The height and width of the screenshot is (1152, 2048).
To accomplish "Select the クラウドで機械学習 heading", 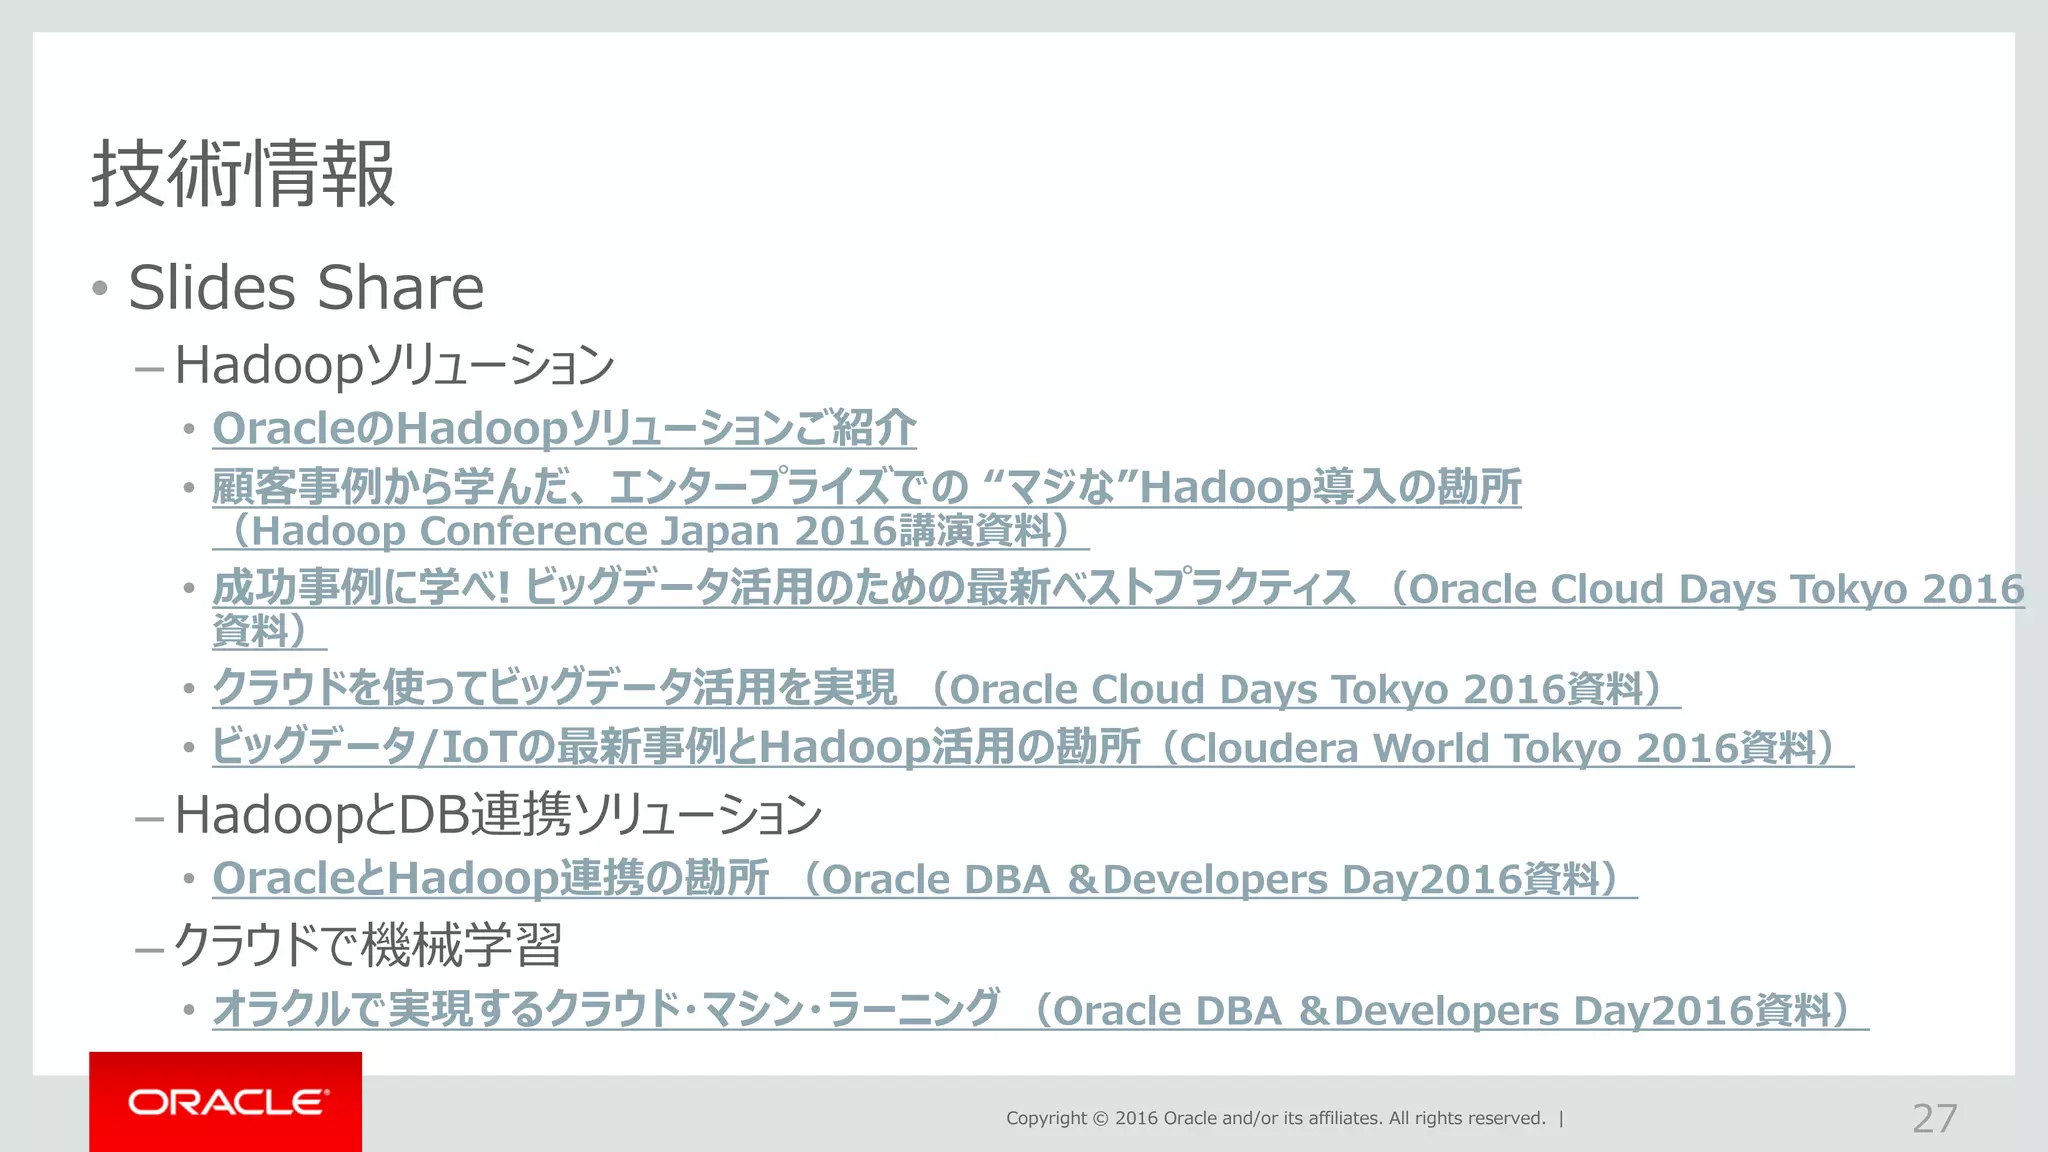I will pyautogui.click(x=368, y=945).
